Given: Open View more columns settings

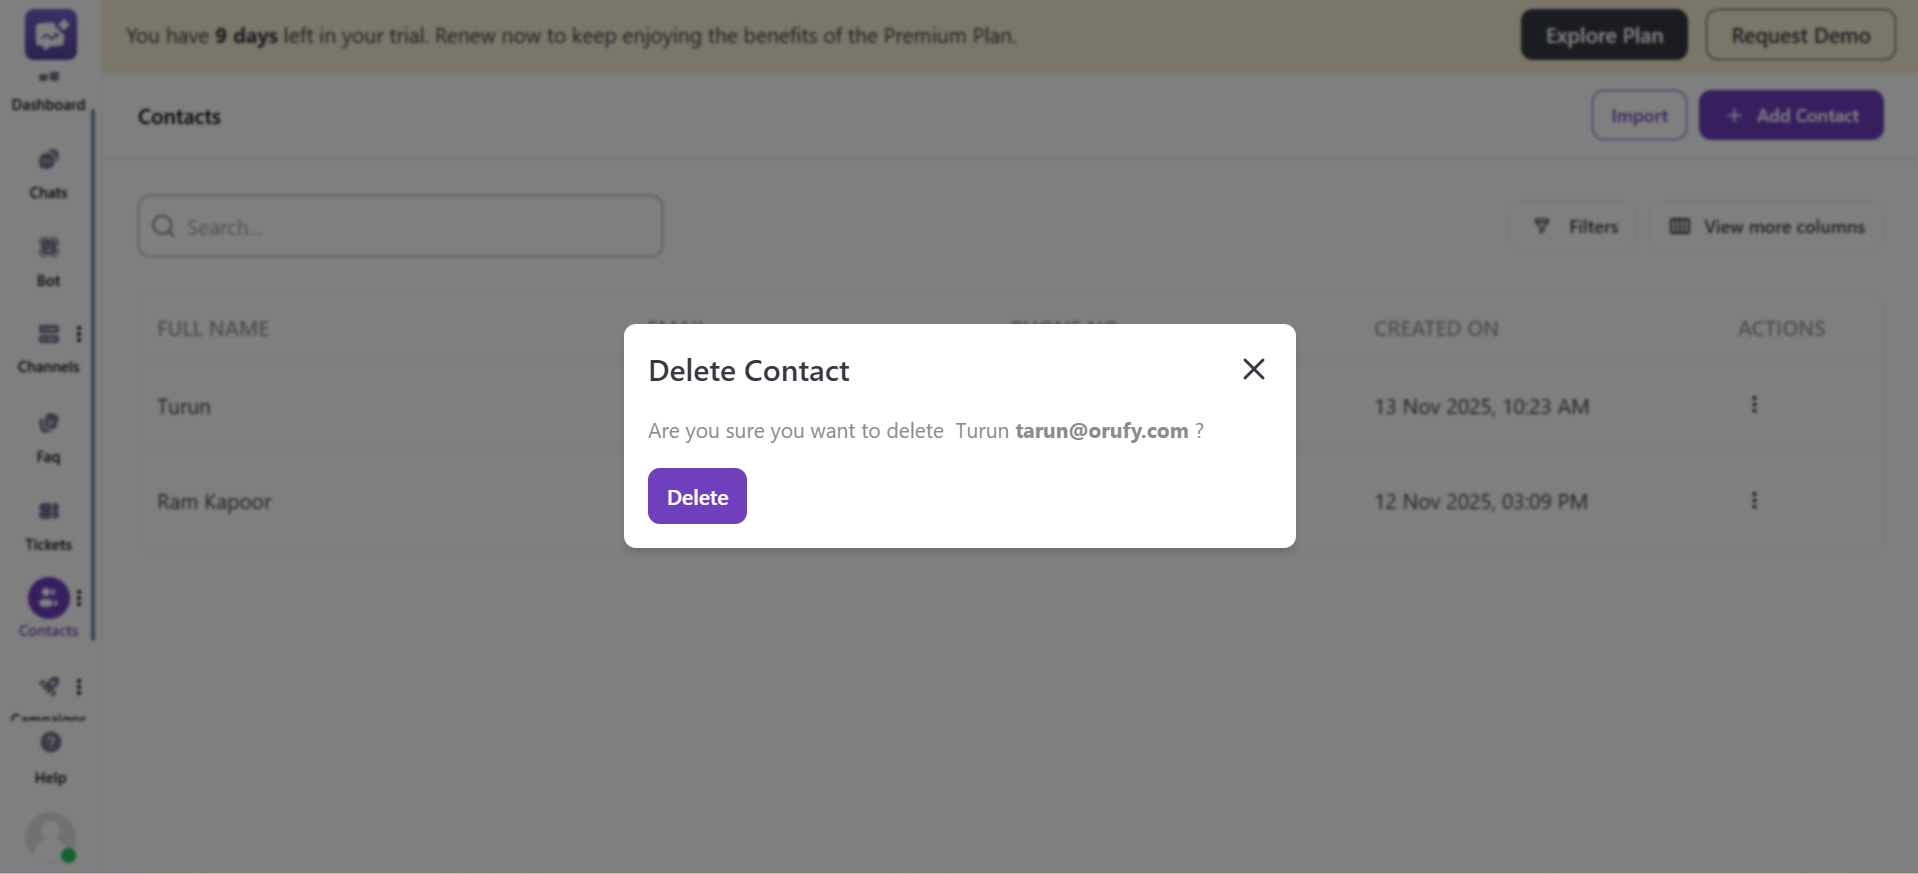Looking at the screenshot, I should (x=1766, y=226).
